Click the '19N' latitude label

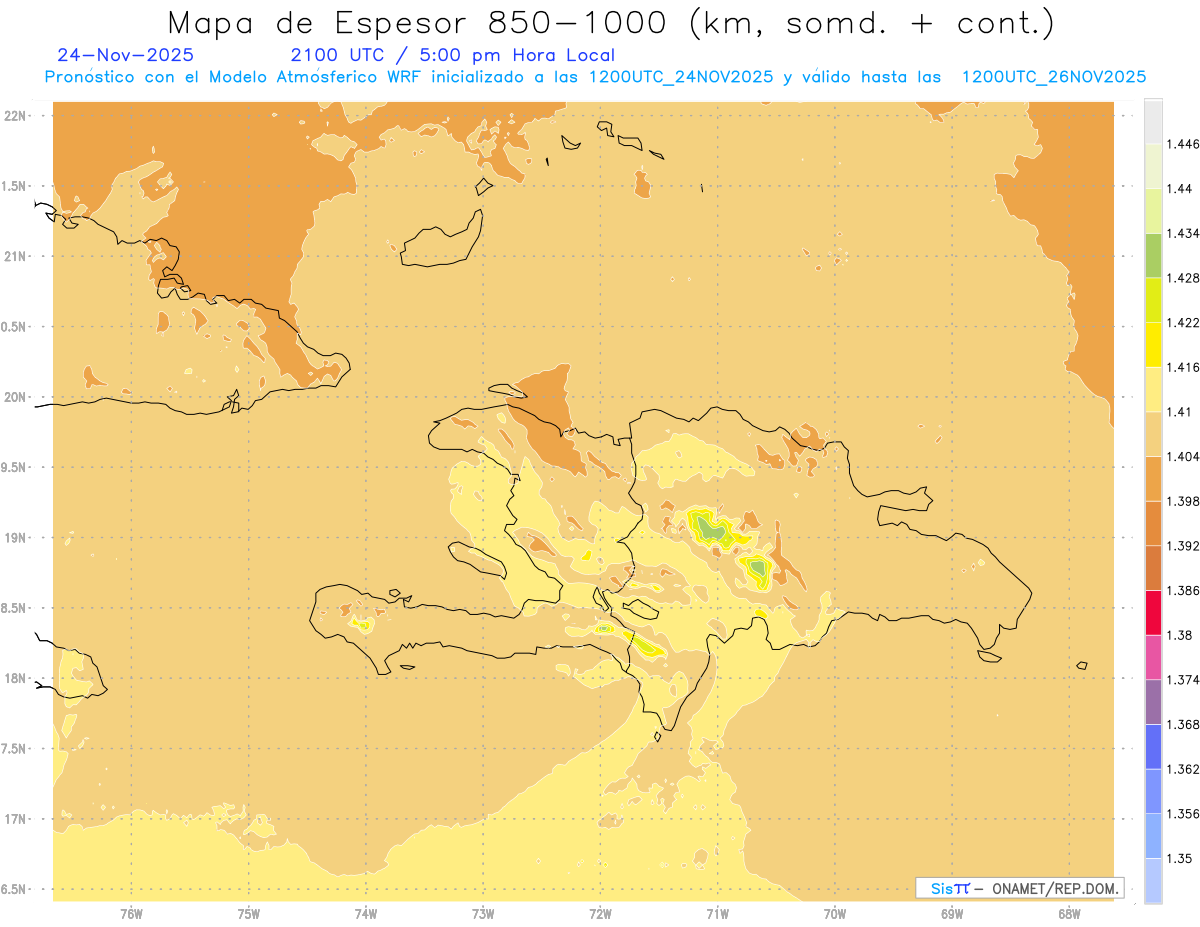pyautogui.click(x=16, y=538)
